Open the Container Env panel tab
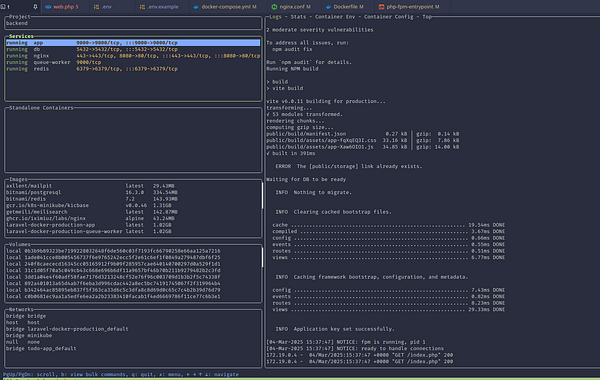 (335, 17)
